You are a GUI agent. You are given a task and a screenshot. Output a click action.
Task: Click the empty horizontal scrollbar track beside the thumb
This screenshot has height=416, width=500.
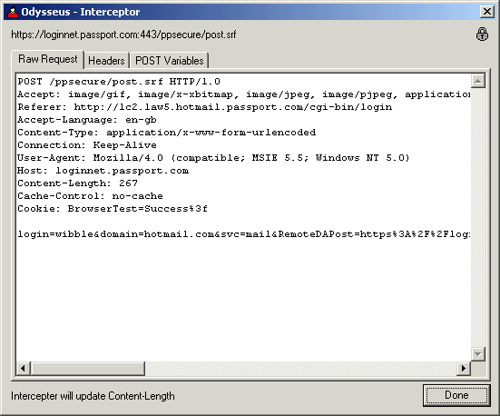coord(301,368)
